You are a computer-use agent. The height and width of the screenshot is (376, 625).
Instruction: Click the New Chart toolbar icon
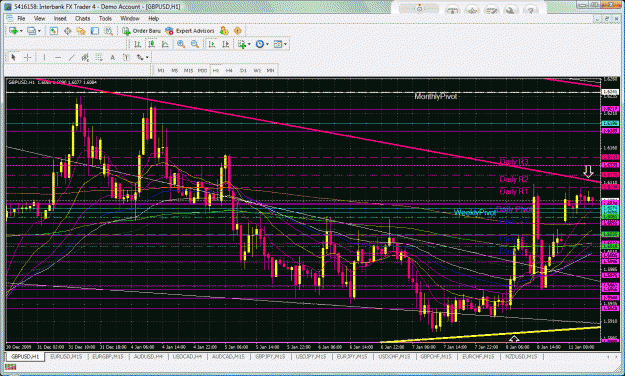tap(13, 31)
